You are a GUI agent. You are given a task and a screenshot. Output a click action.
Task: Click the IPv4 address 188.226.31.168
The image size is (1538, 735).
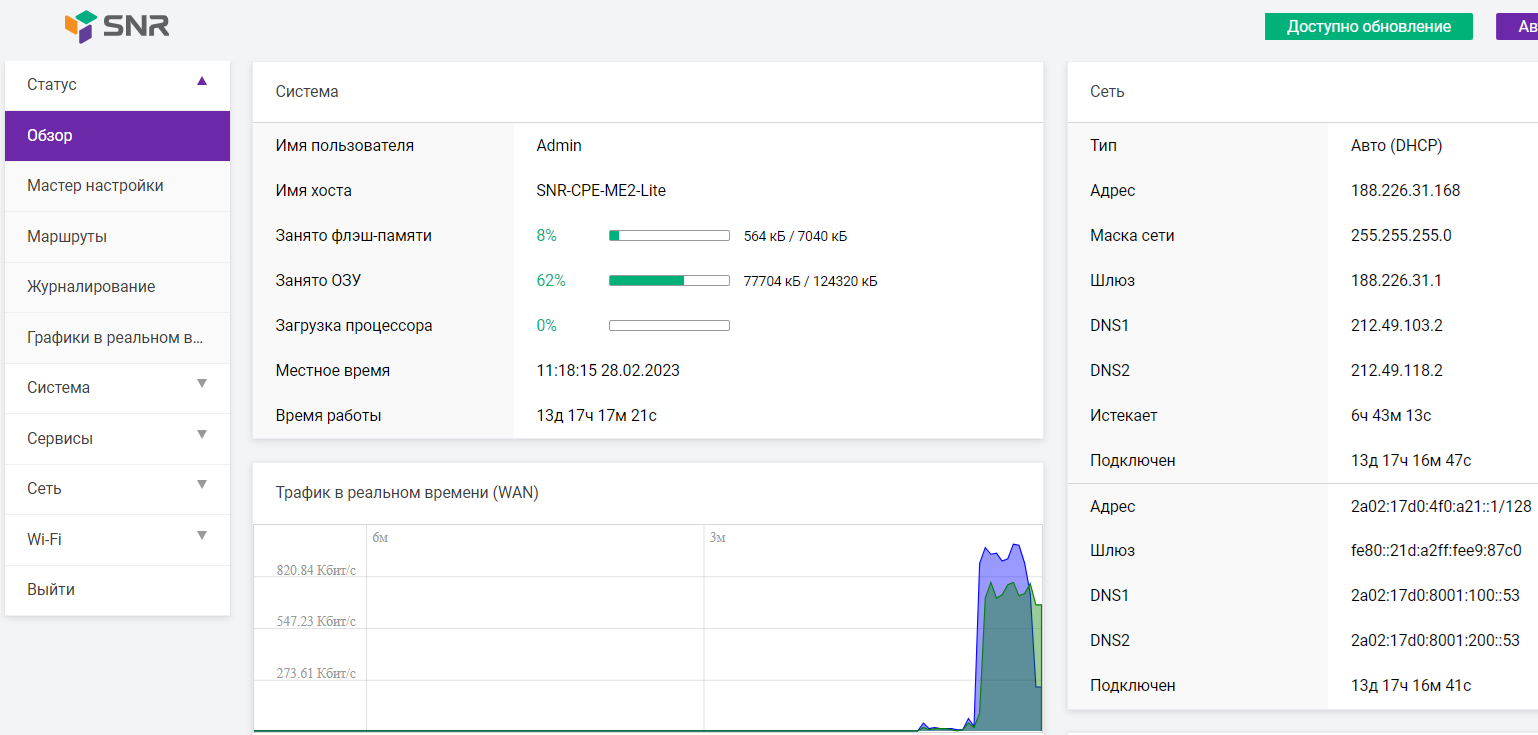1405,191
